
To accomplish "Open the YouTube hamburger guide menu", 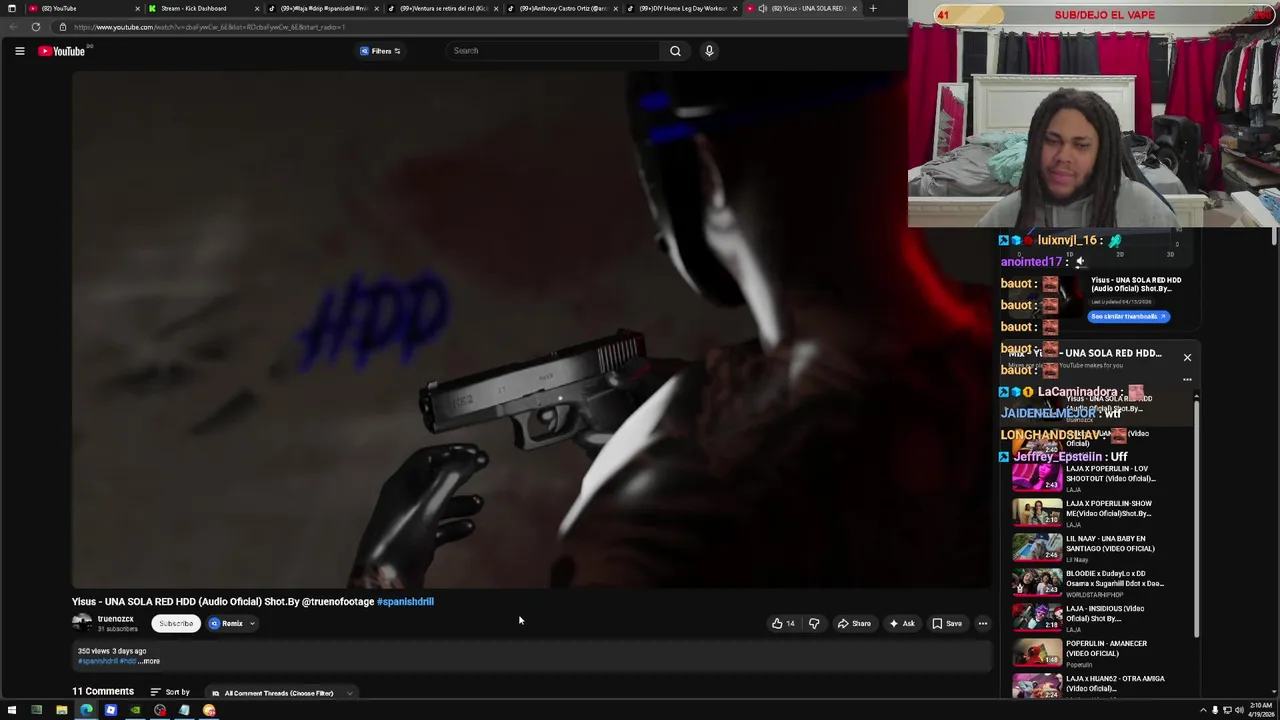I will point(19,51).
